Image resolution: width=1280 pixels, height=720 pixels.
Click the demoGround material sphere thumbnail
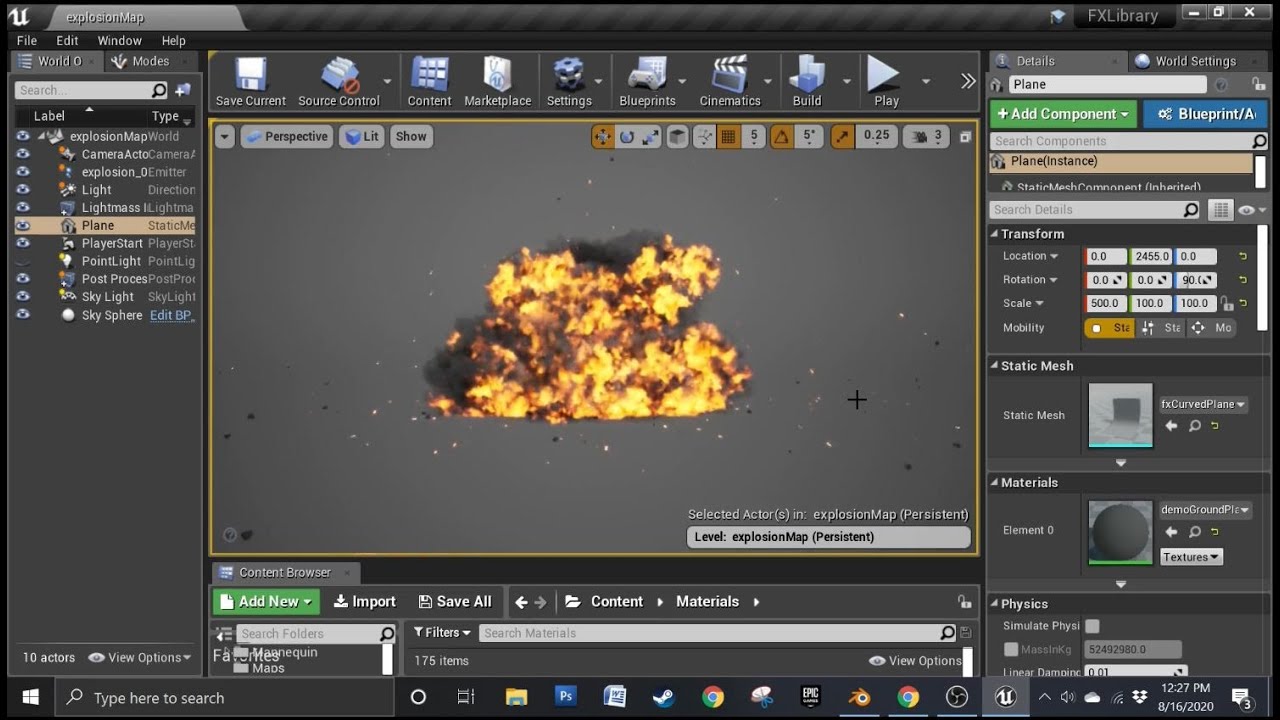(1120, 531)
